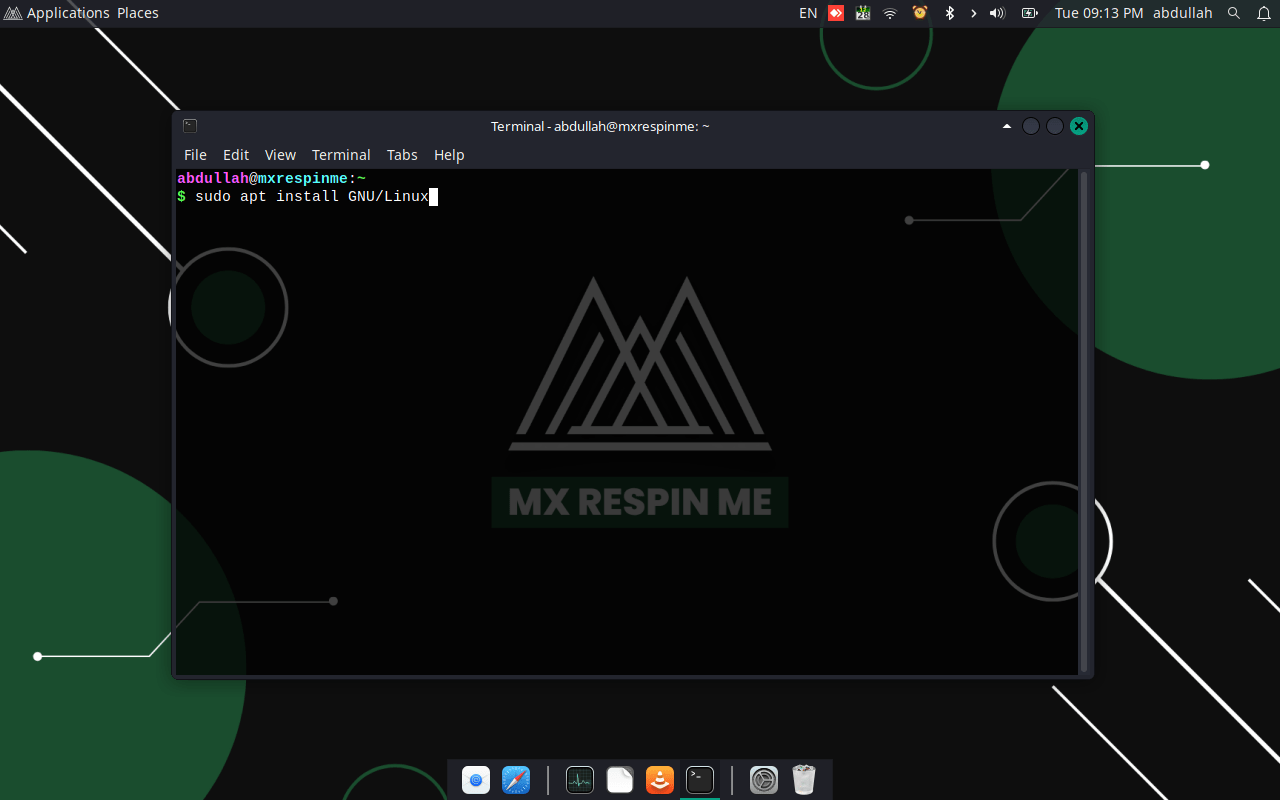
Task: Show notifications via the bell icon
Action: [1264, 13]
